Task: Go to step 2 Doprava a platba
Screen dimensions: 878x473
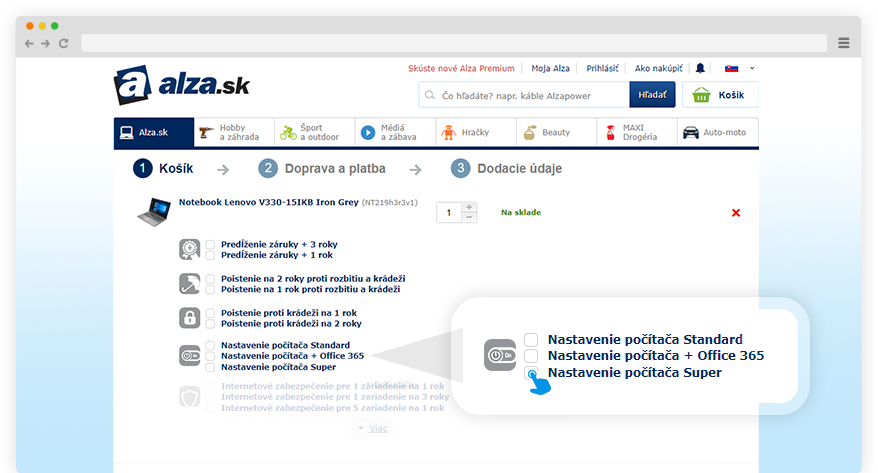Action: coord(322,168)
